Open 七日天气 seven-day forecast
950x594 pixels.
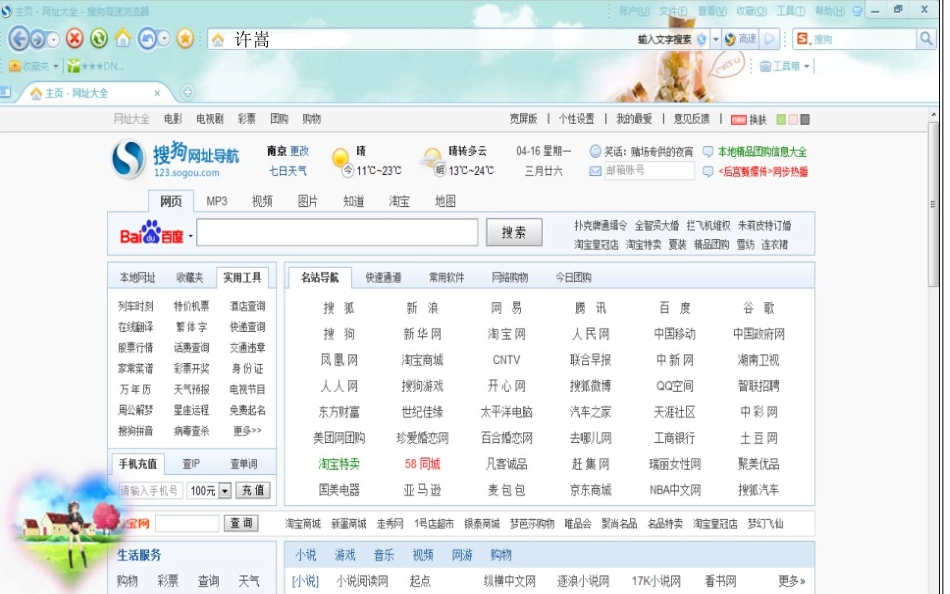point(288,171)
